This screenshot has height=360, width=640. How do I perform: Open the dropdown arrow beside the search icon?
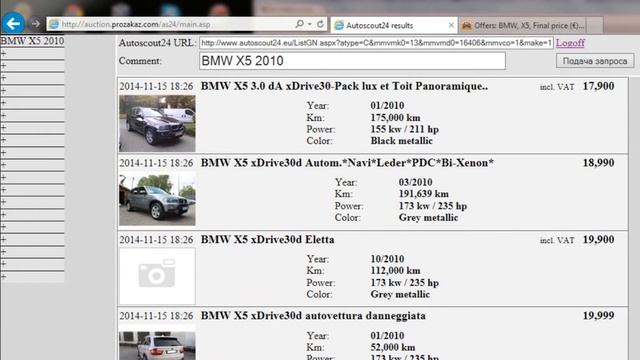click(x=310, y=24)
